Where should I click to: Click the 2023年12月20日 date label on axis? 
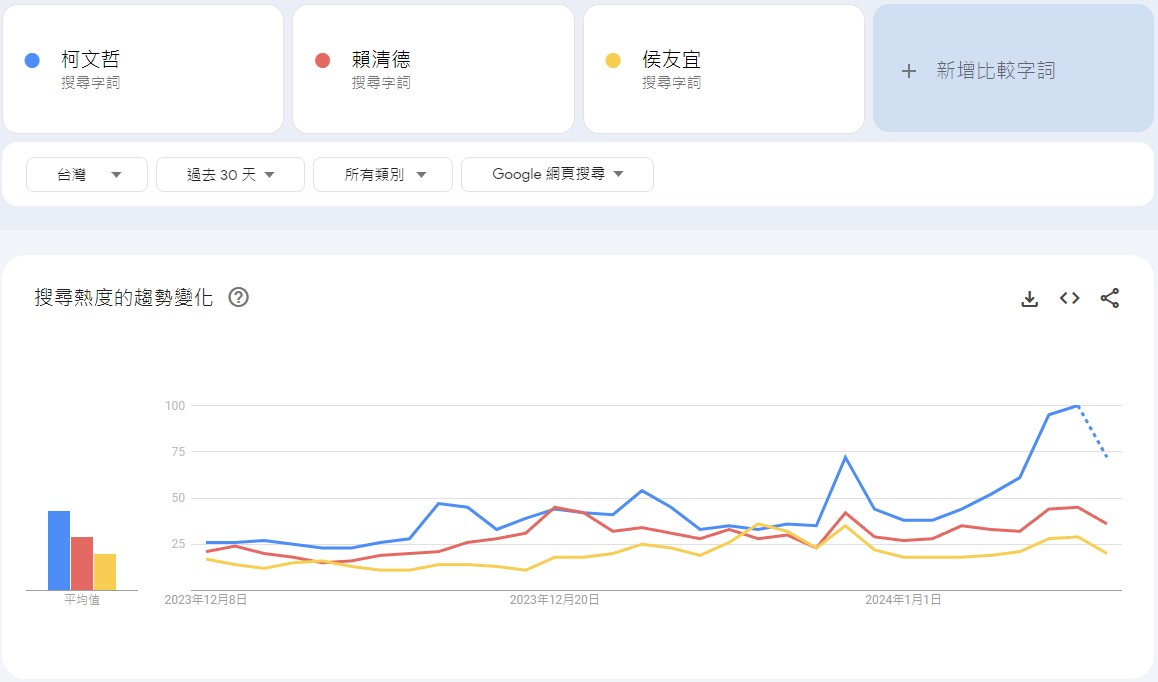point(554,599)
